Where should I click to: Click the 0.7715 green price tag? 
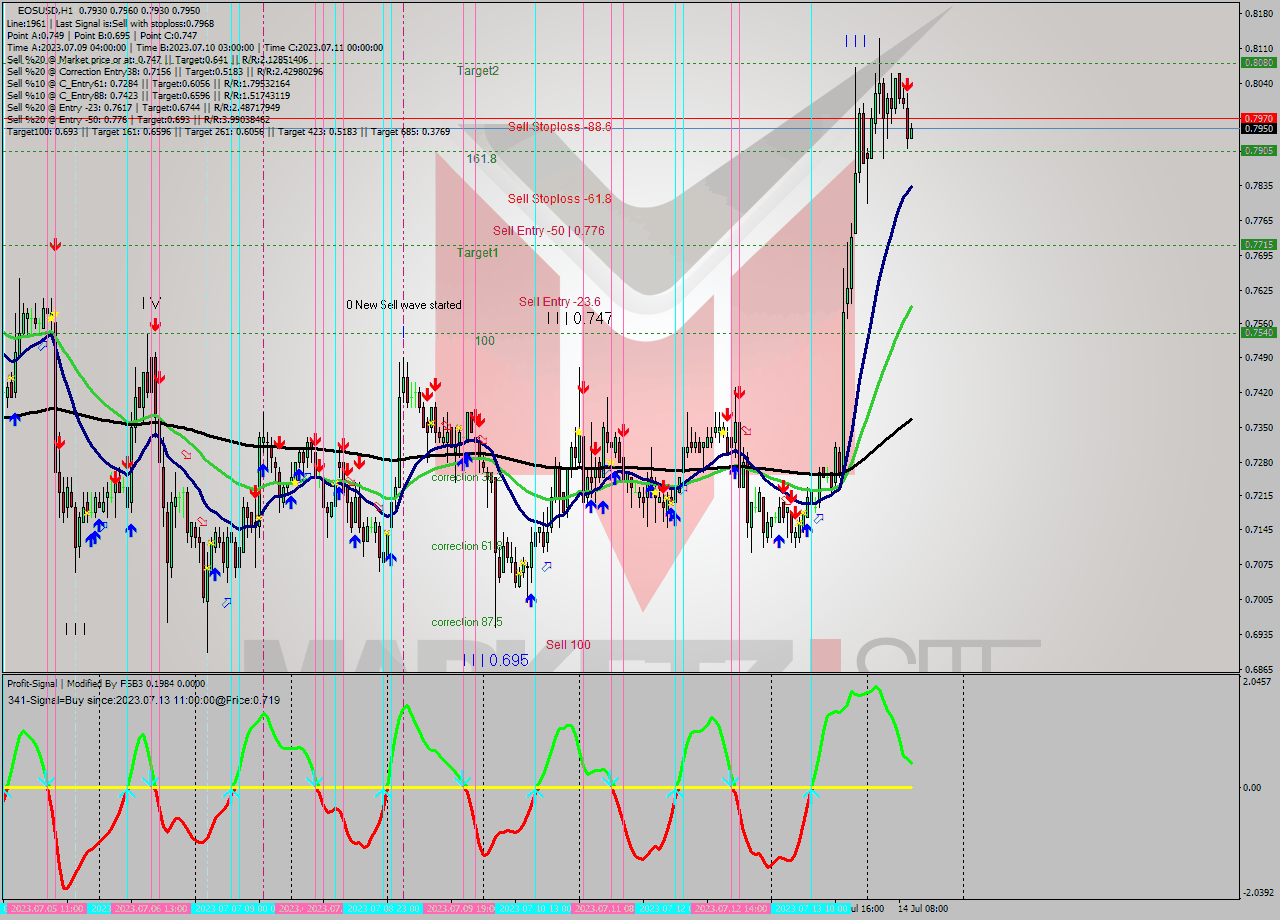[1258, 244]
